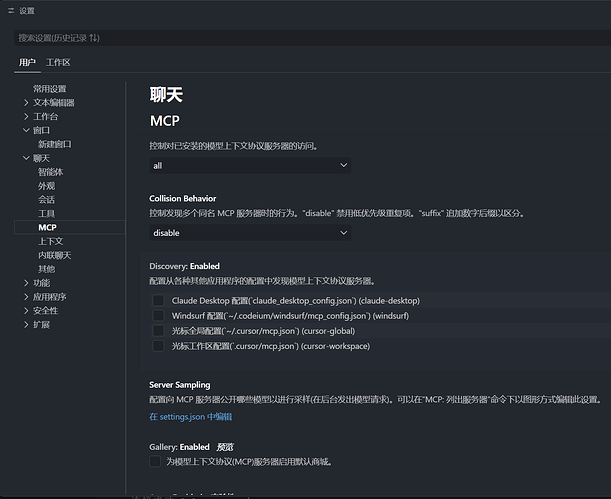The image size is (611, 499).
Task: Select MCP in the settings tree
Action: 48,227
